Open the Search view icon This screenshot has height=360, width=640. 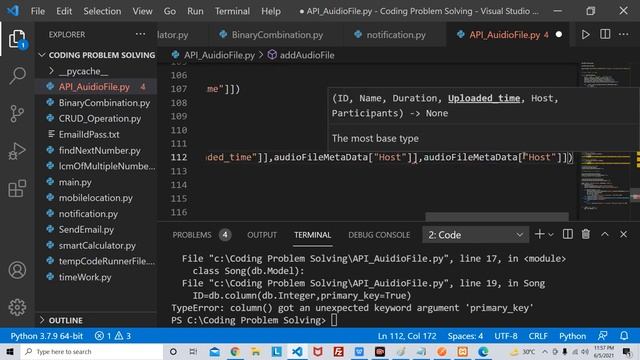17,76
